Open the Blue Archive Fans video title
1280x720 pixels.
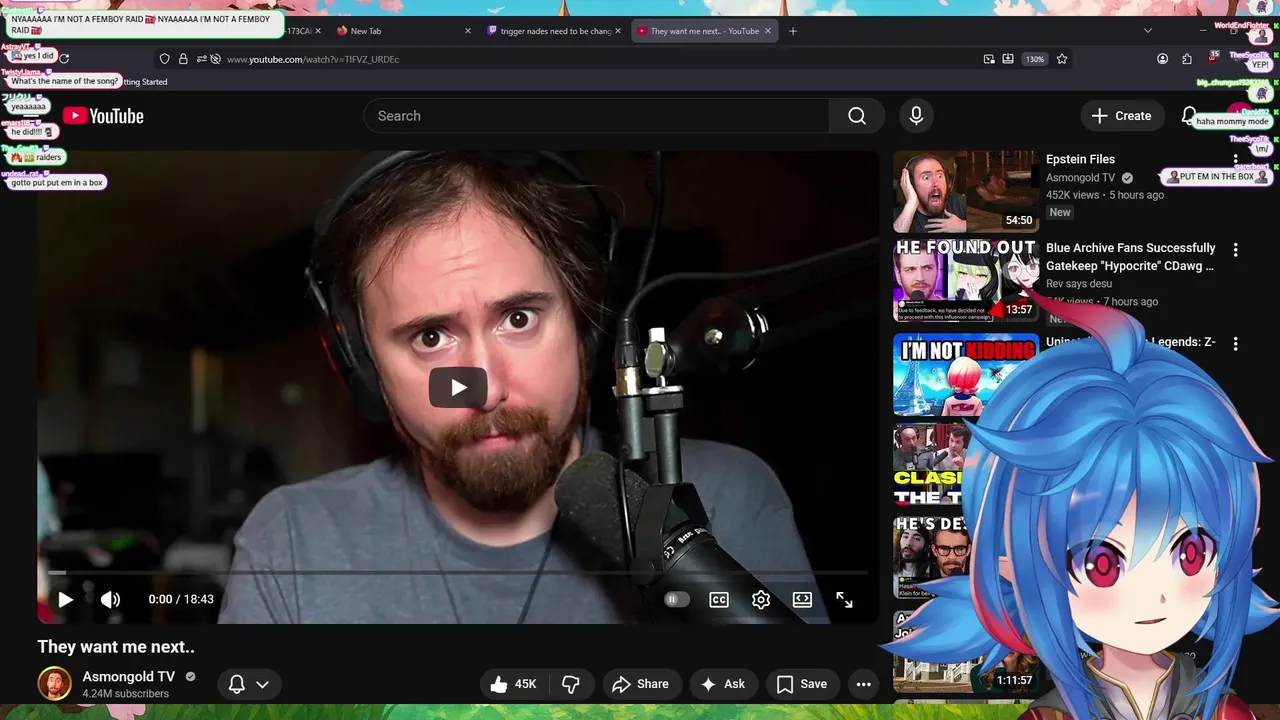1131,257
